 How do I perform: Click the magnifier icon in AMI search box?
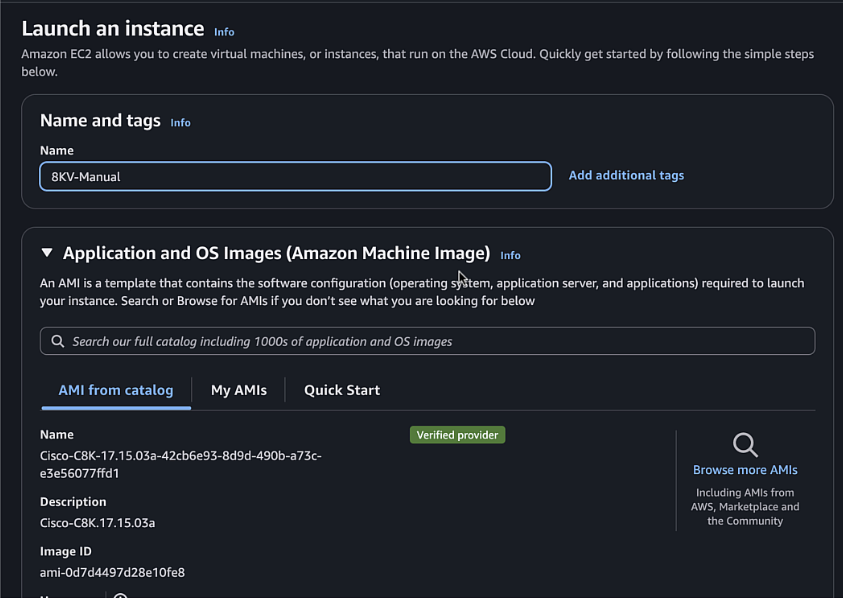[x=58, y=341]
